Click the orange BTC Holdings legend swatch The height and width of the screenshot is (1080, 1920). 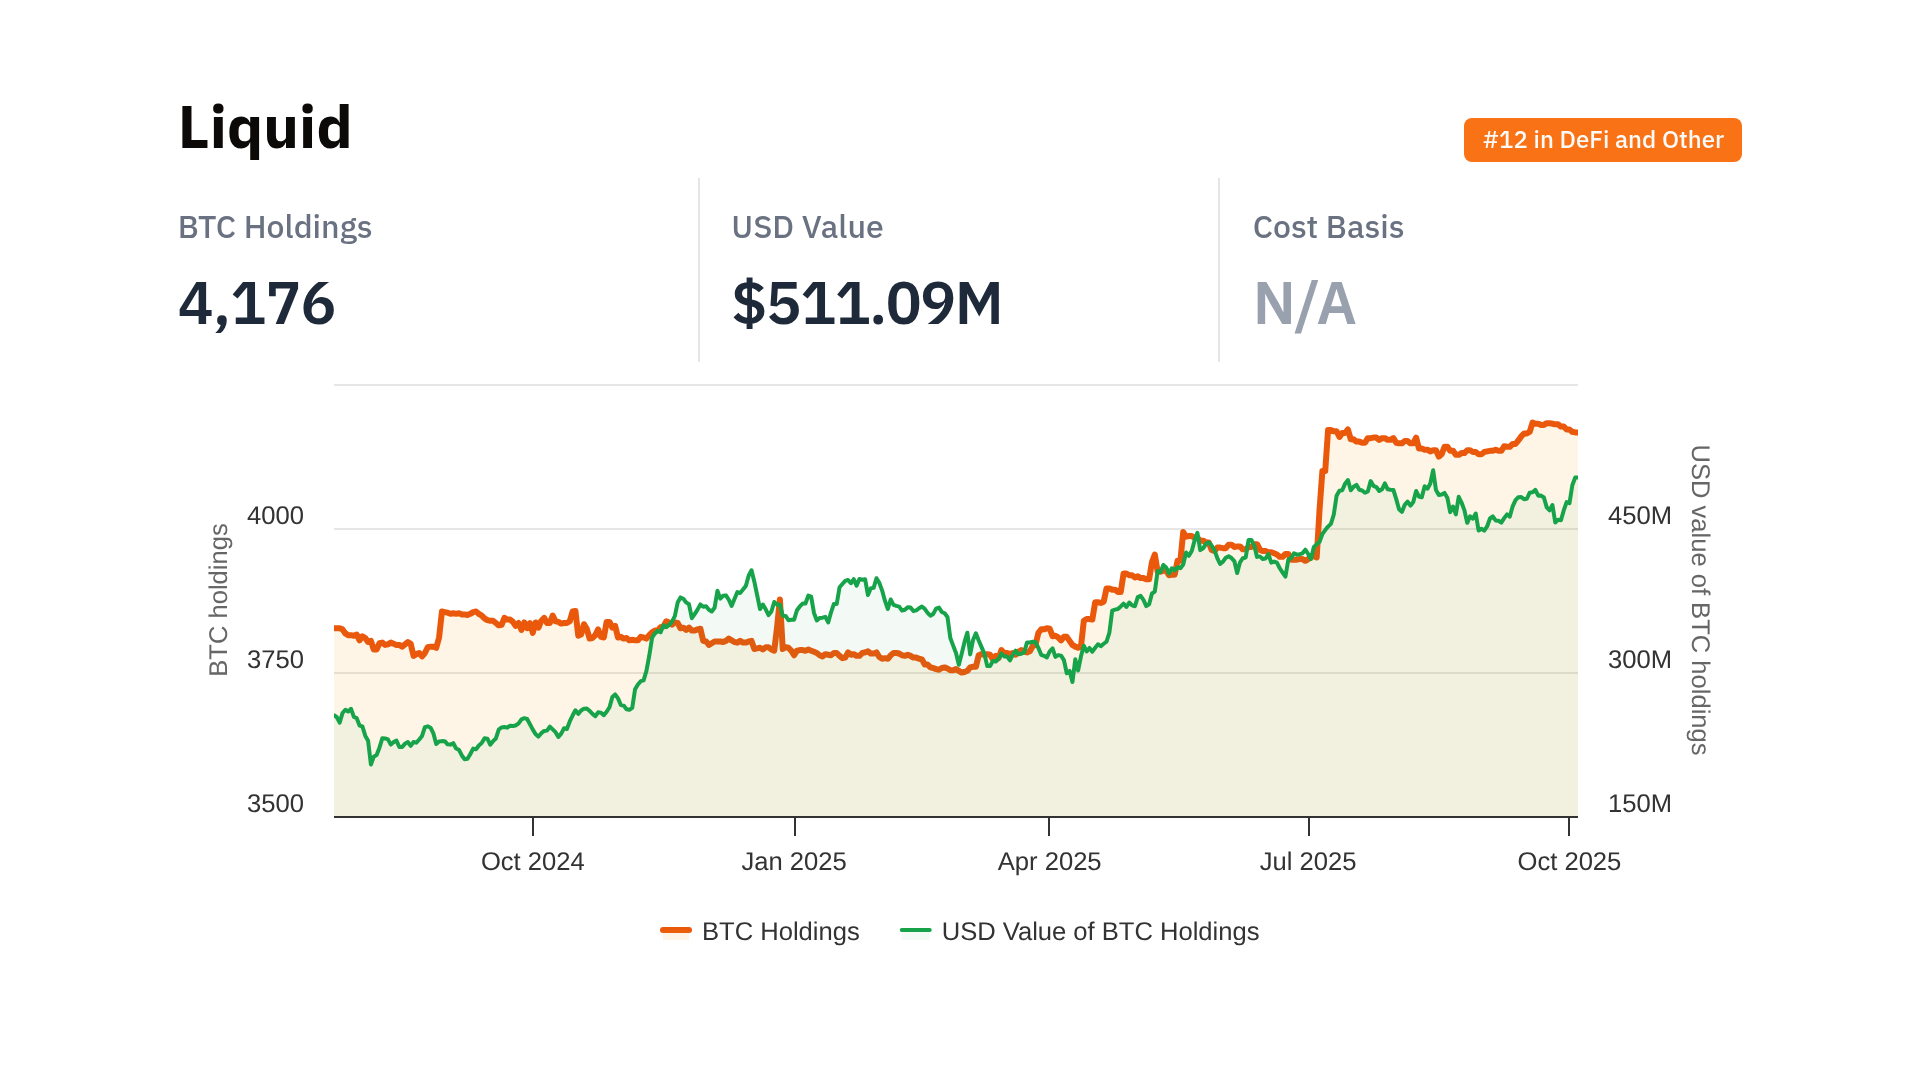[676, 931]
